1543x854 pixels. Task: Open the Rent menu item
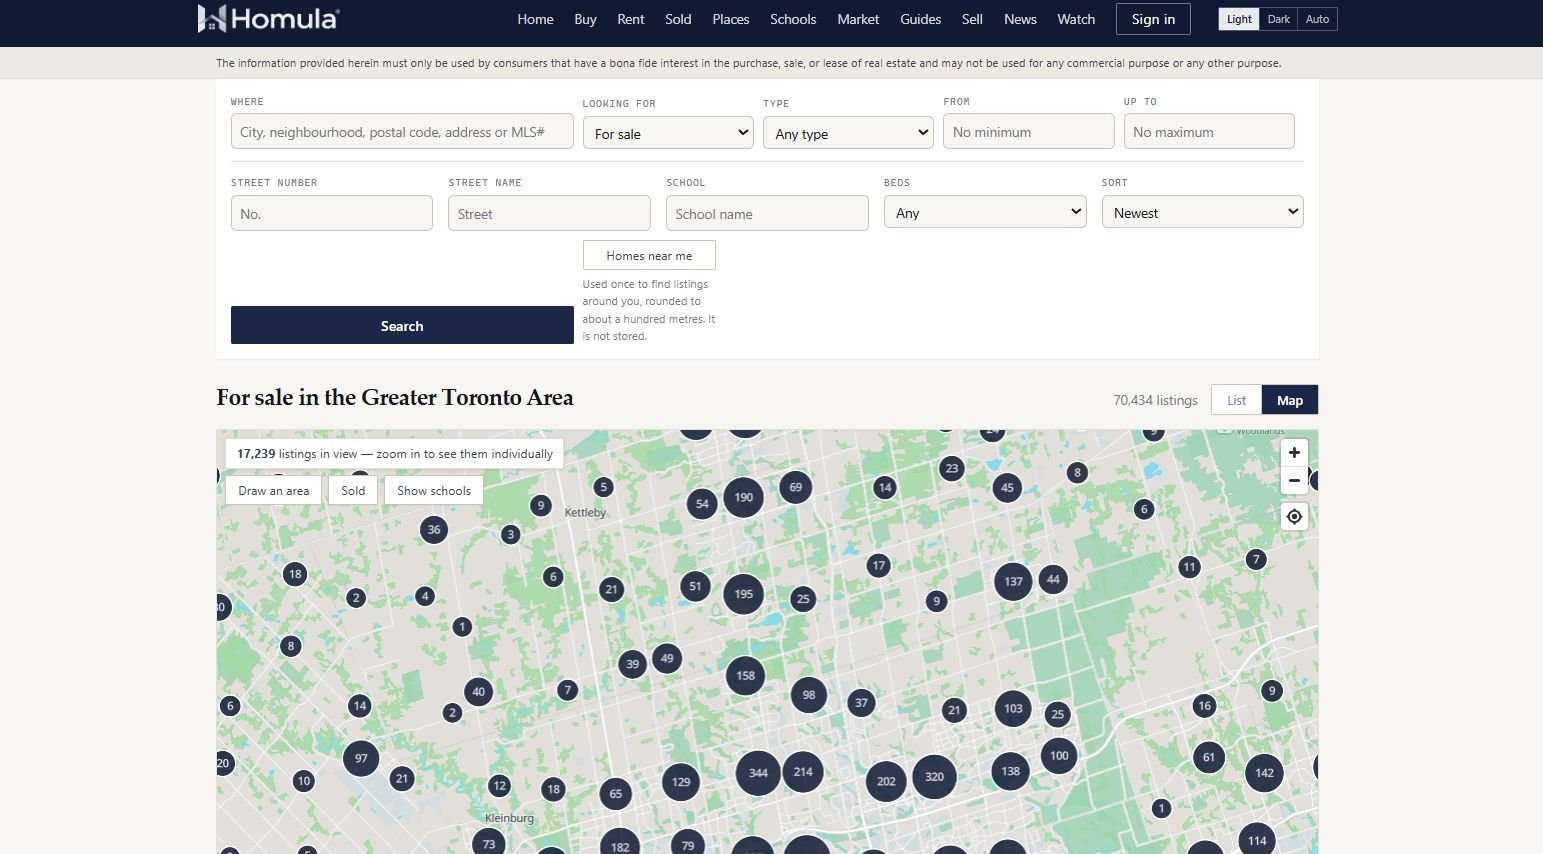click(631, 19)
